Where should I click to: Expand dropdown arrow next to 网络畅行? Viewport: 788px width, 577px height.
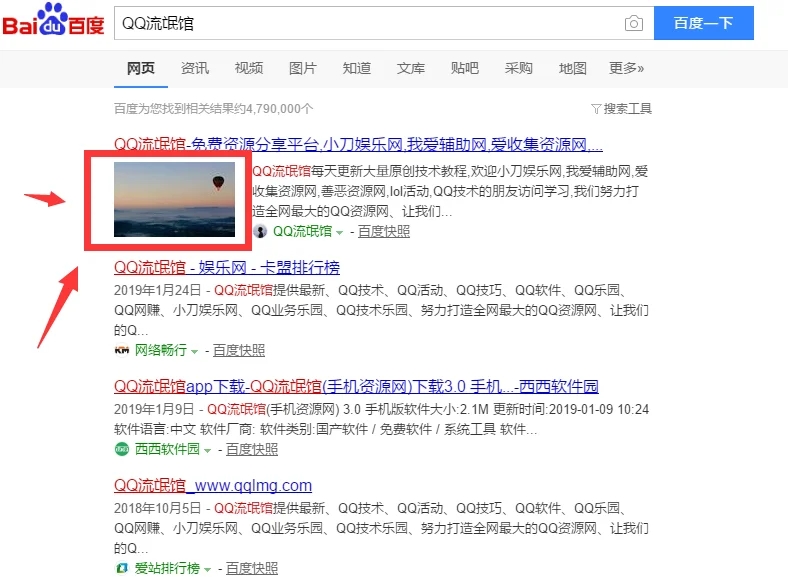pyautogui.click(x=194, y=351)
